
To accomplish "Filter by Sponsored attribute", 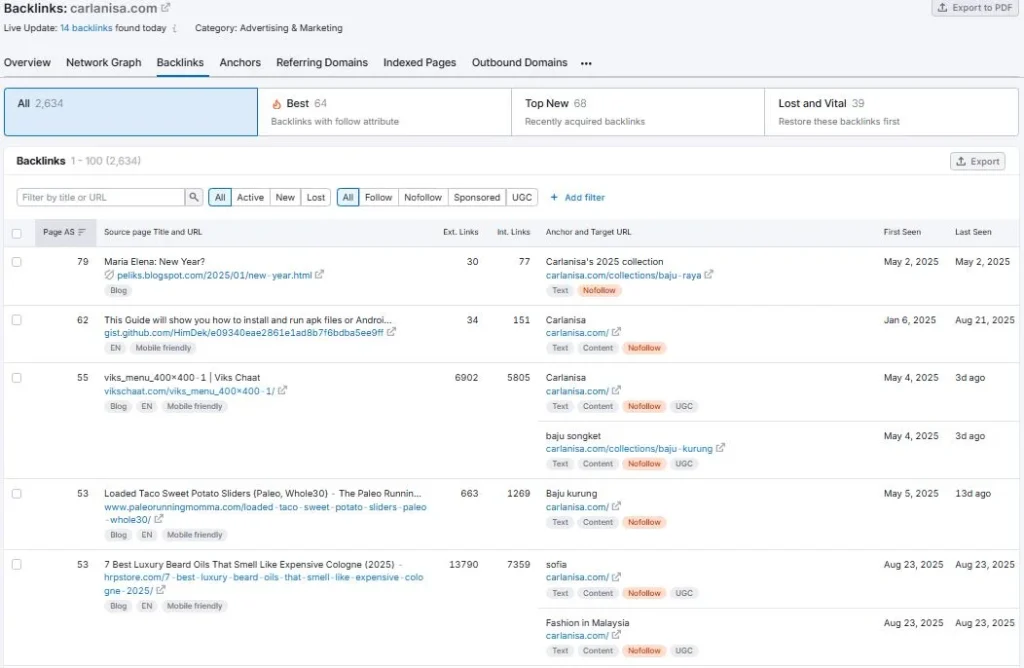I will 477,197.
